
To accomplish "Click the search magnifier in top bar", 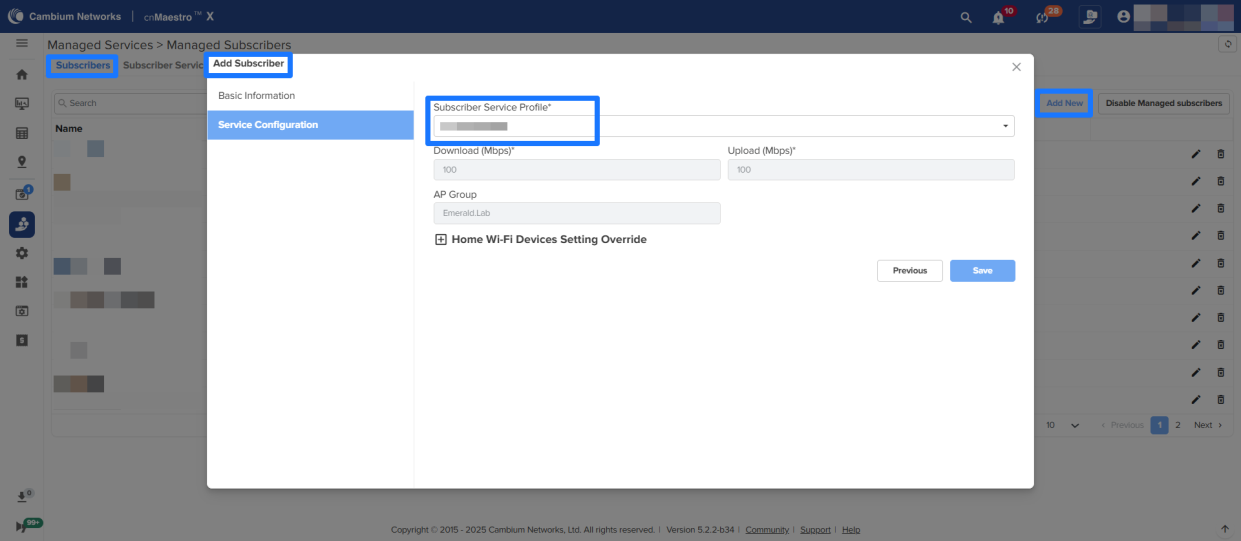I will 965,17.
